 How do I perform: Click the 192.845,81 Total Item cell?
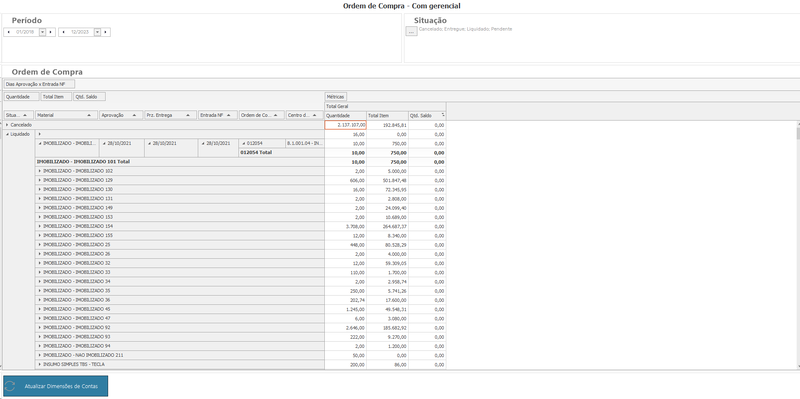click(x=387, y=125)
